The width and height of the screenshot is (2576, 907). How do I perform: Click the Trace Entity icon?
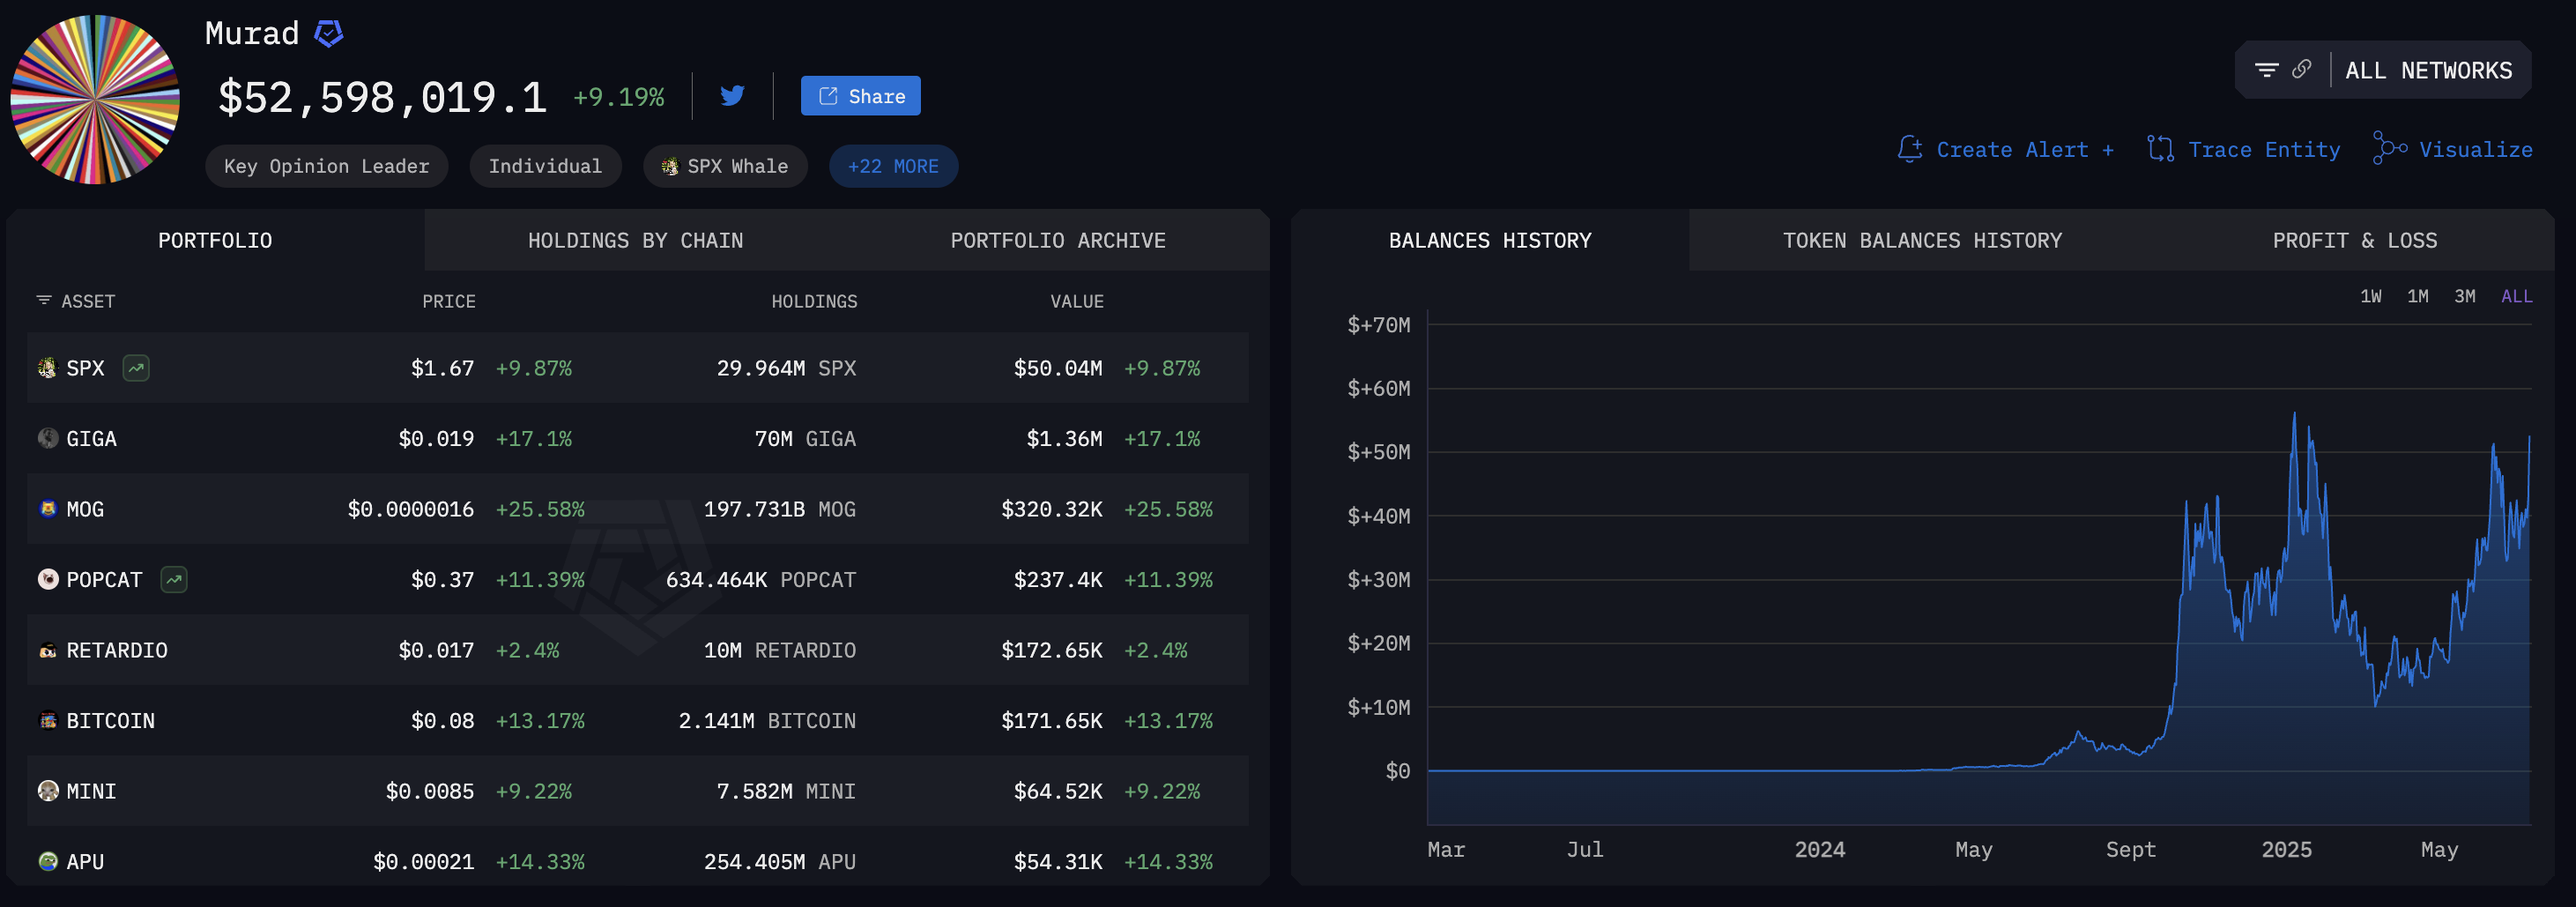click(2160, 149)
